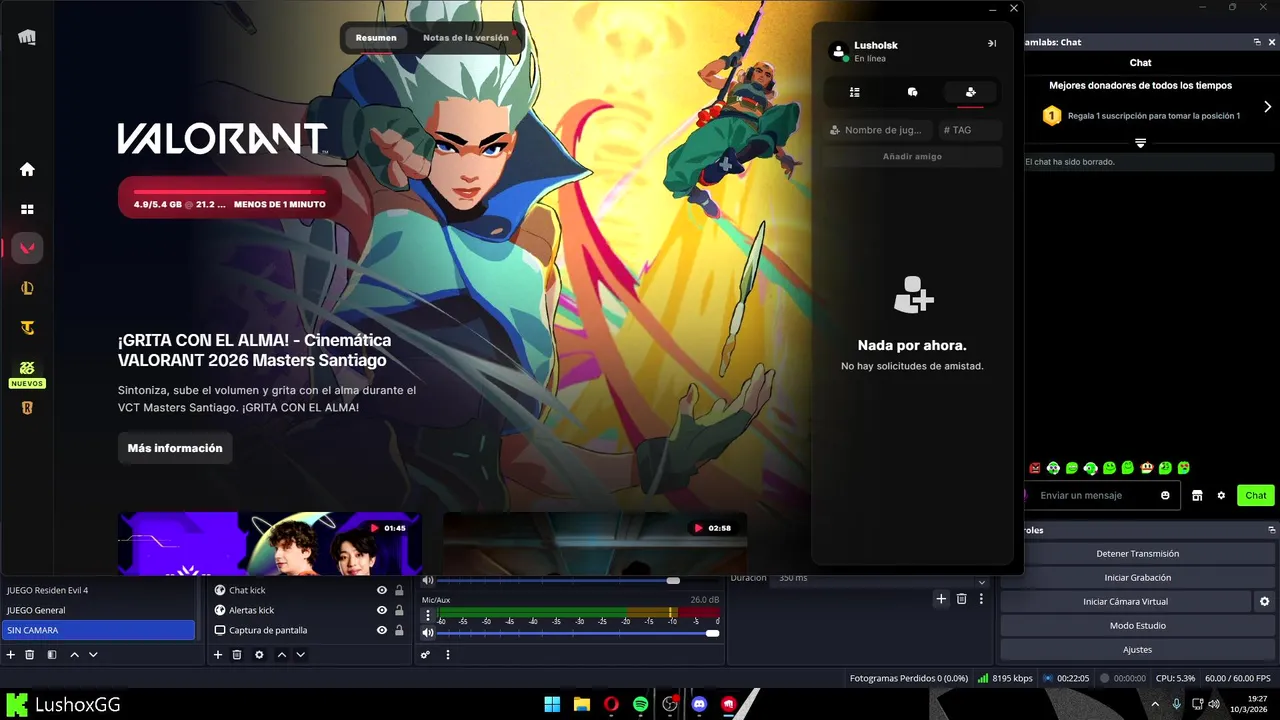Screen dimensions: 1280x720
Task: Add a transition with plus icon
Action: coord(941,599)
